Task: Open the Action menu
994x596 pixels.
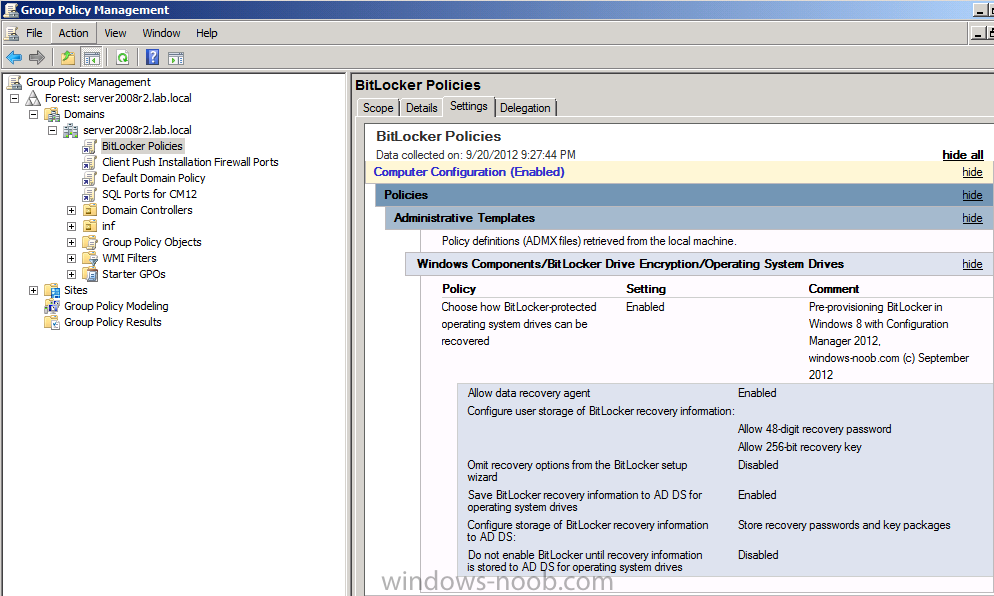Action: click(74, 33)
